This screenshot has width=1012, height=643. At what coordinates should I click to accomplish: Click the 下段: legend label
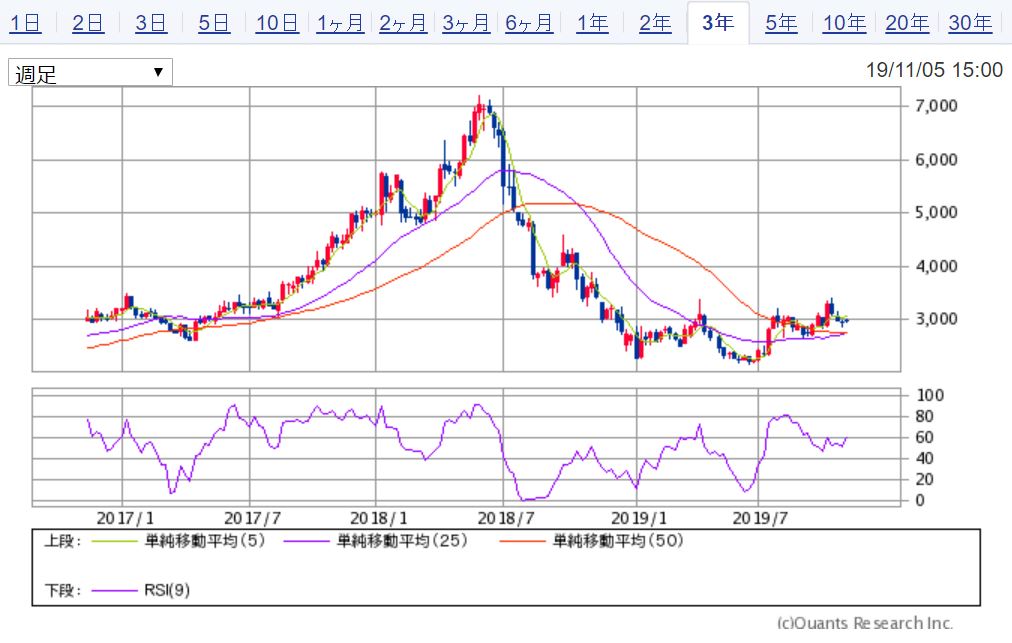point(63,591)
